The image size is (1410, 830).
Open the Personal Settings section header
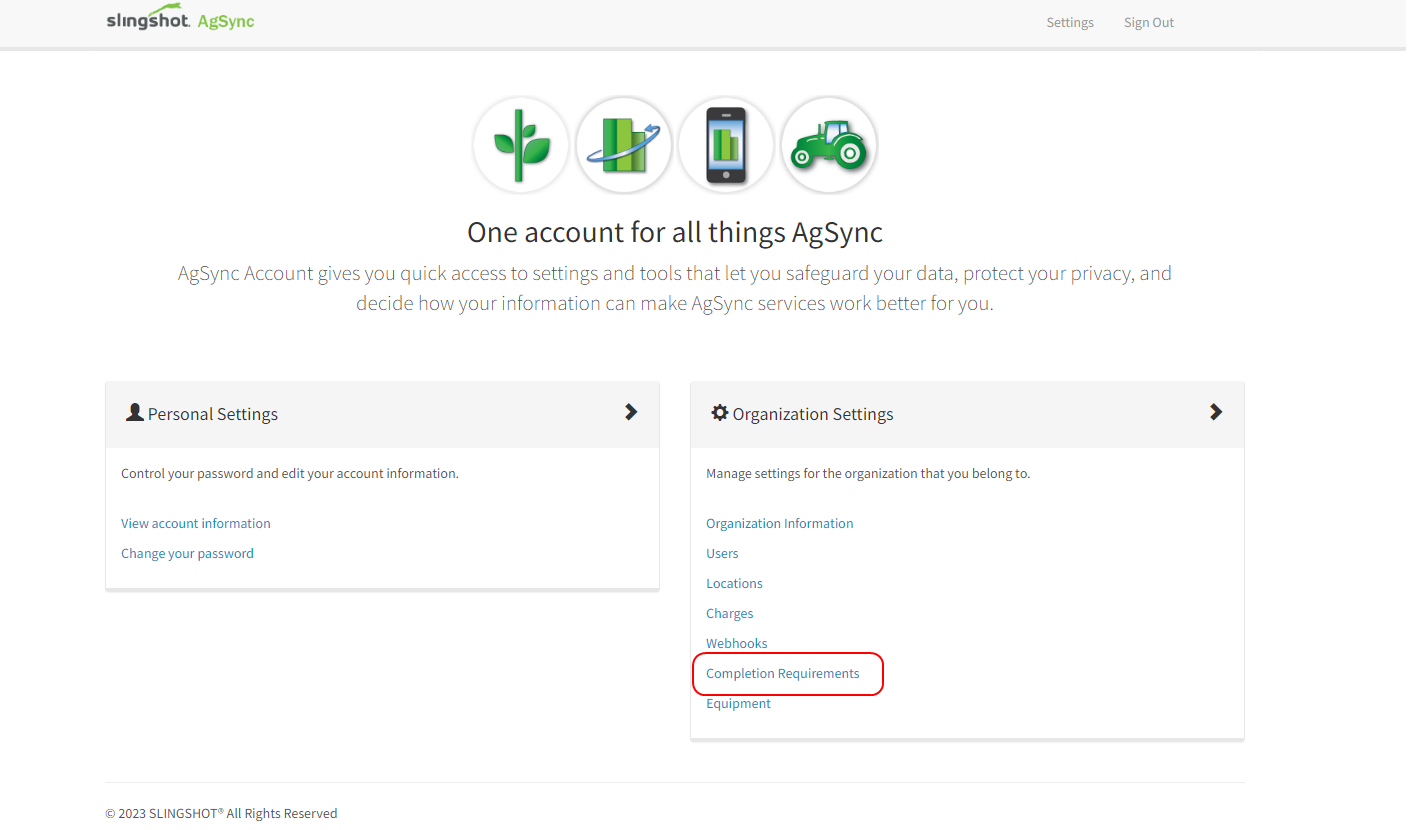(212, 413)
